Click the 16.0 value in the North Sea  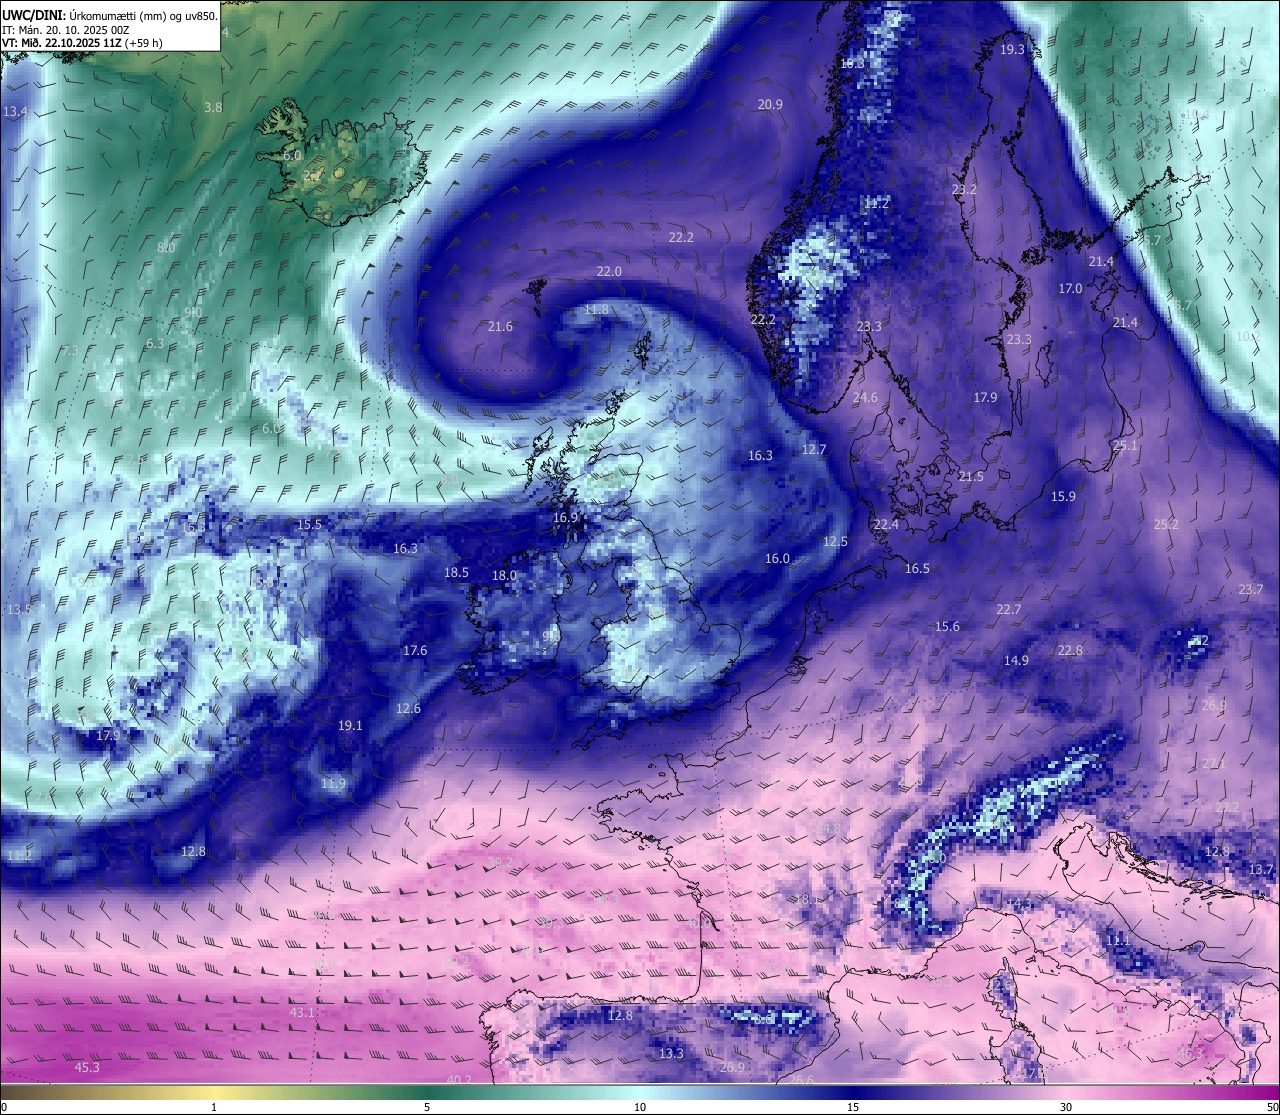[x=777, y=558]
